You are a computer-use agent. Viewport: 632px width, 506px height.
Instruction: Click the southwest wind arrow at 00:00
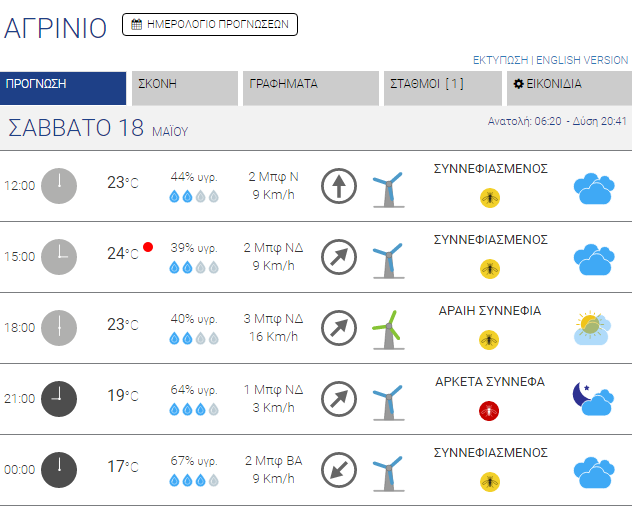point(339,469)
